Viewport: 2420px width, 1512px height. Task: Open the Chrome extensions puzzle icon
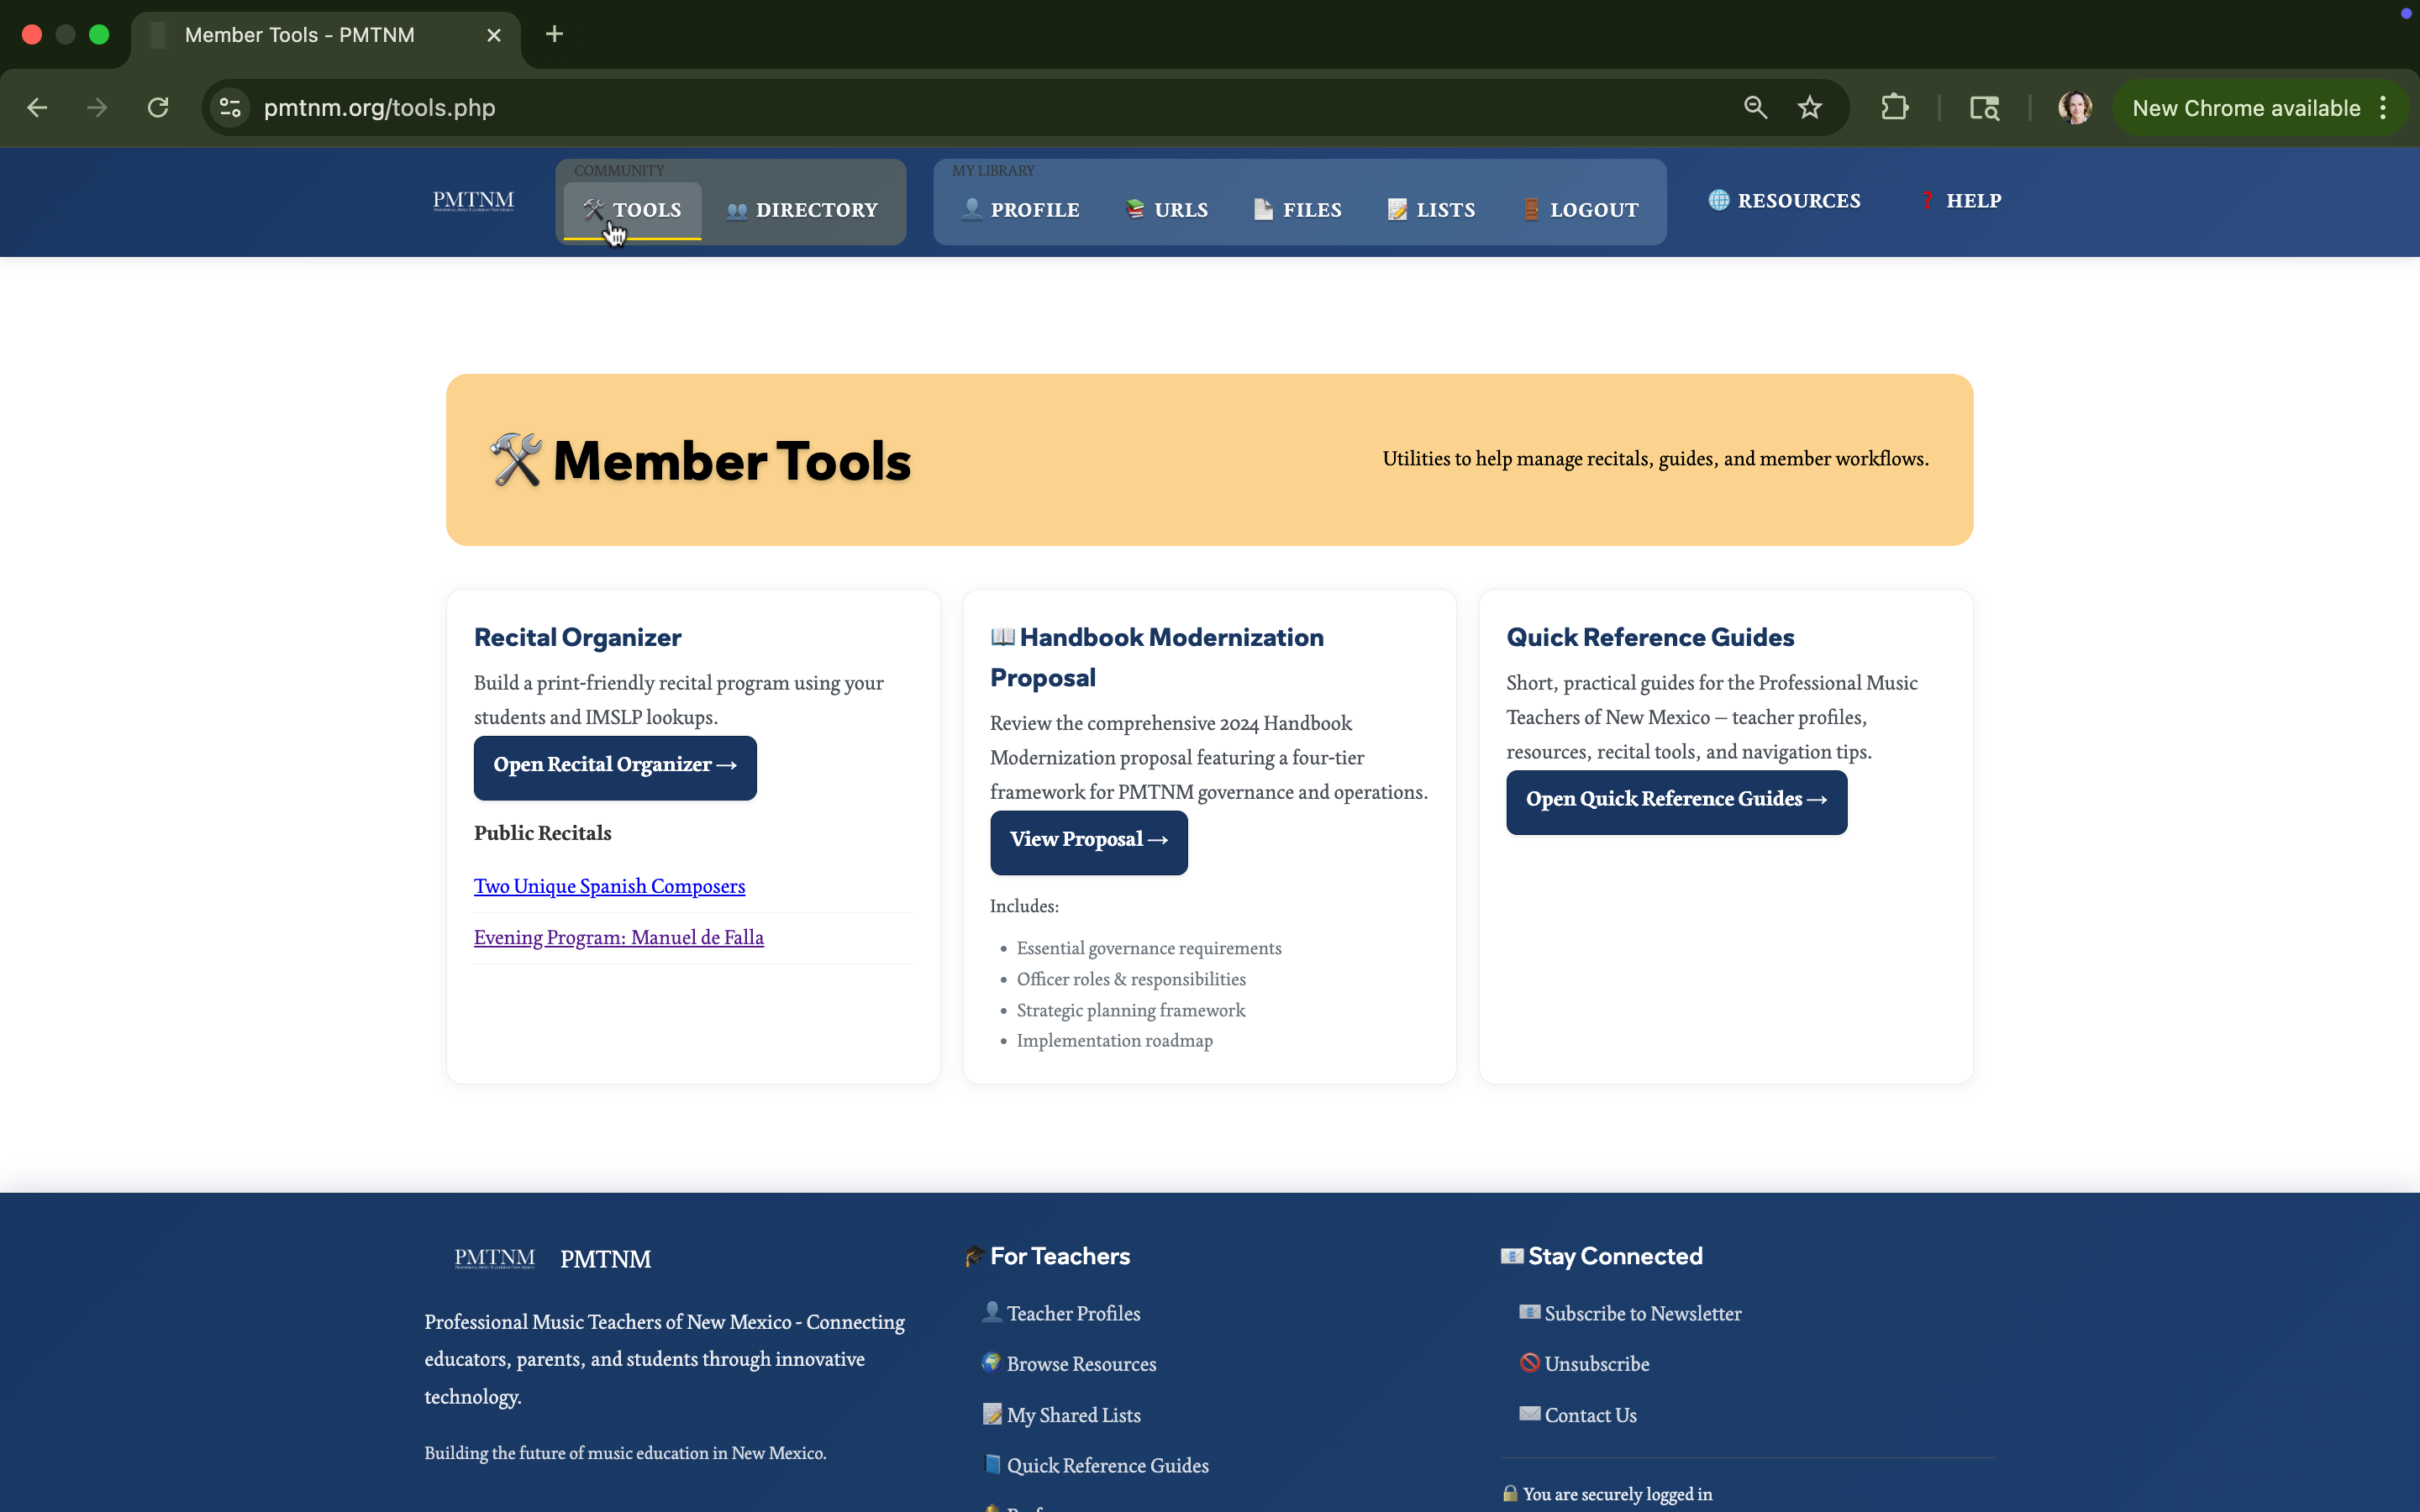point(1894,108)
